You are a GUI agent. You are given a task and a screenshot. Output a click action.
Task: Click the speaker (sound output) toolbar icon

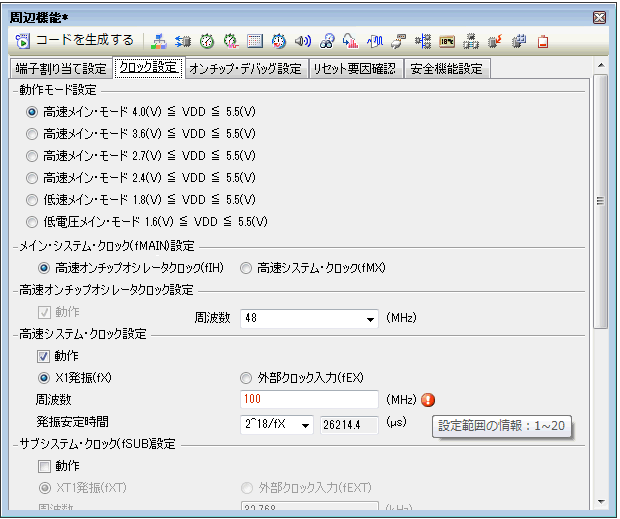(303, 42)
